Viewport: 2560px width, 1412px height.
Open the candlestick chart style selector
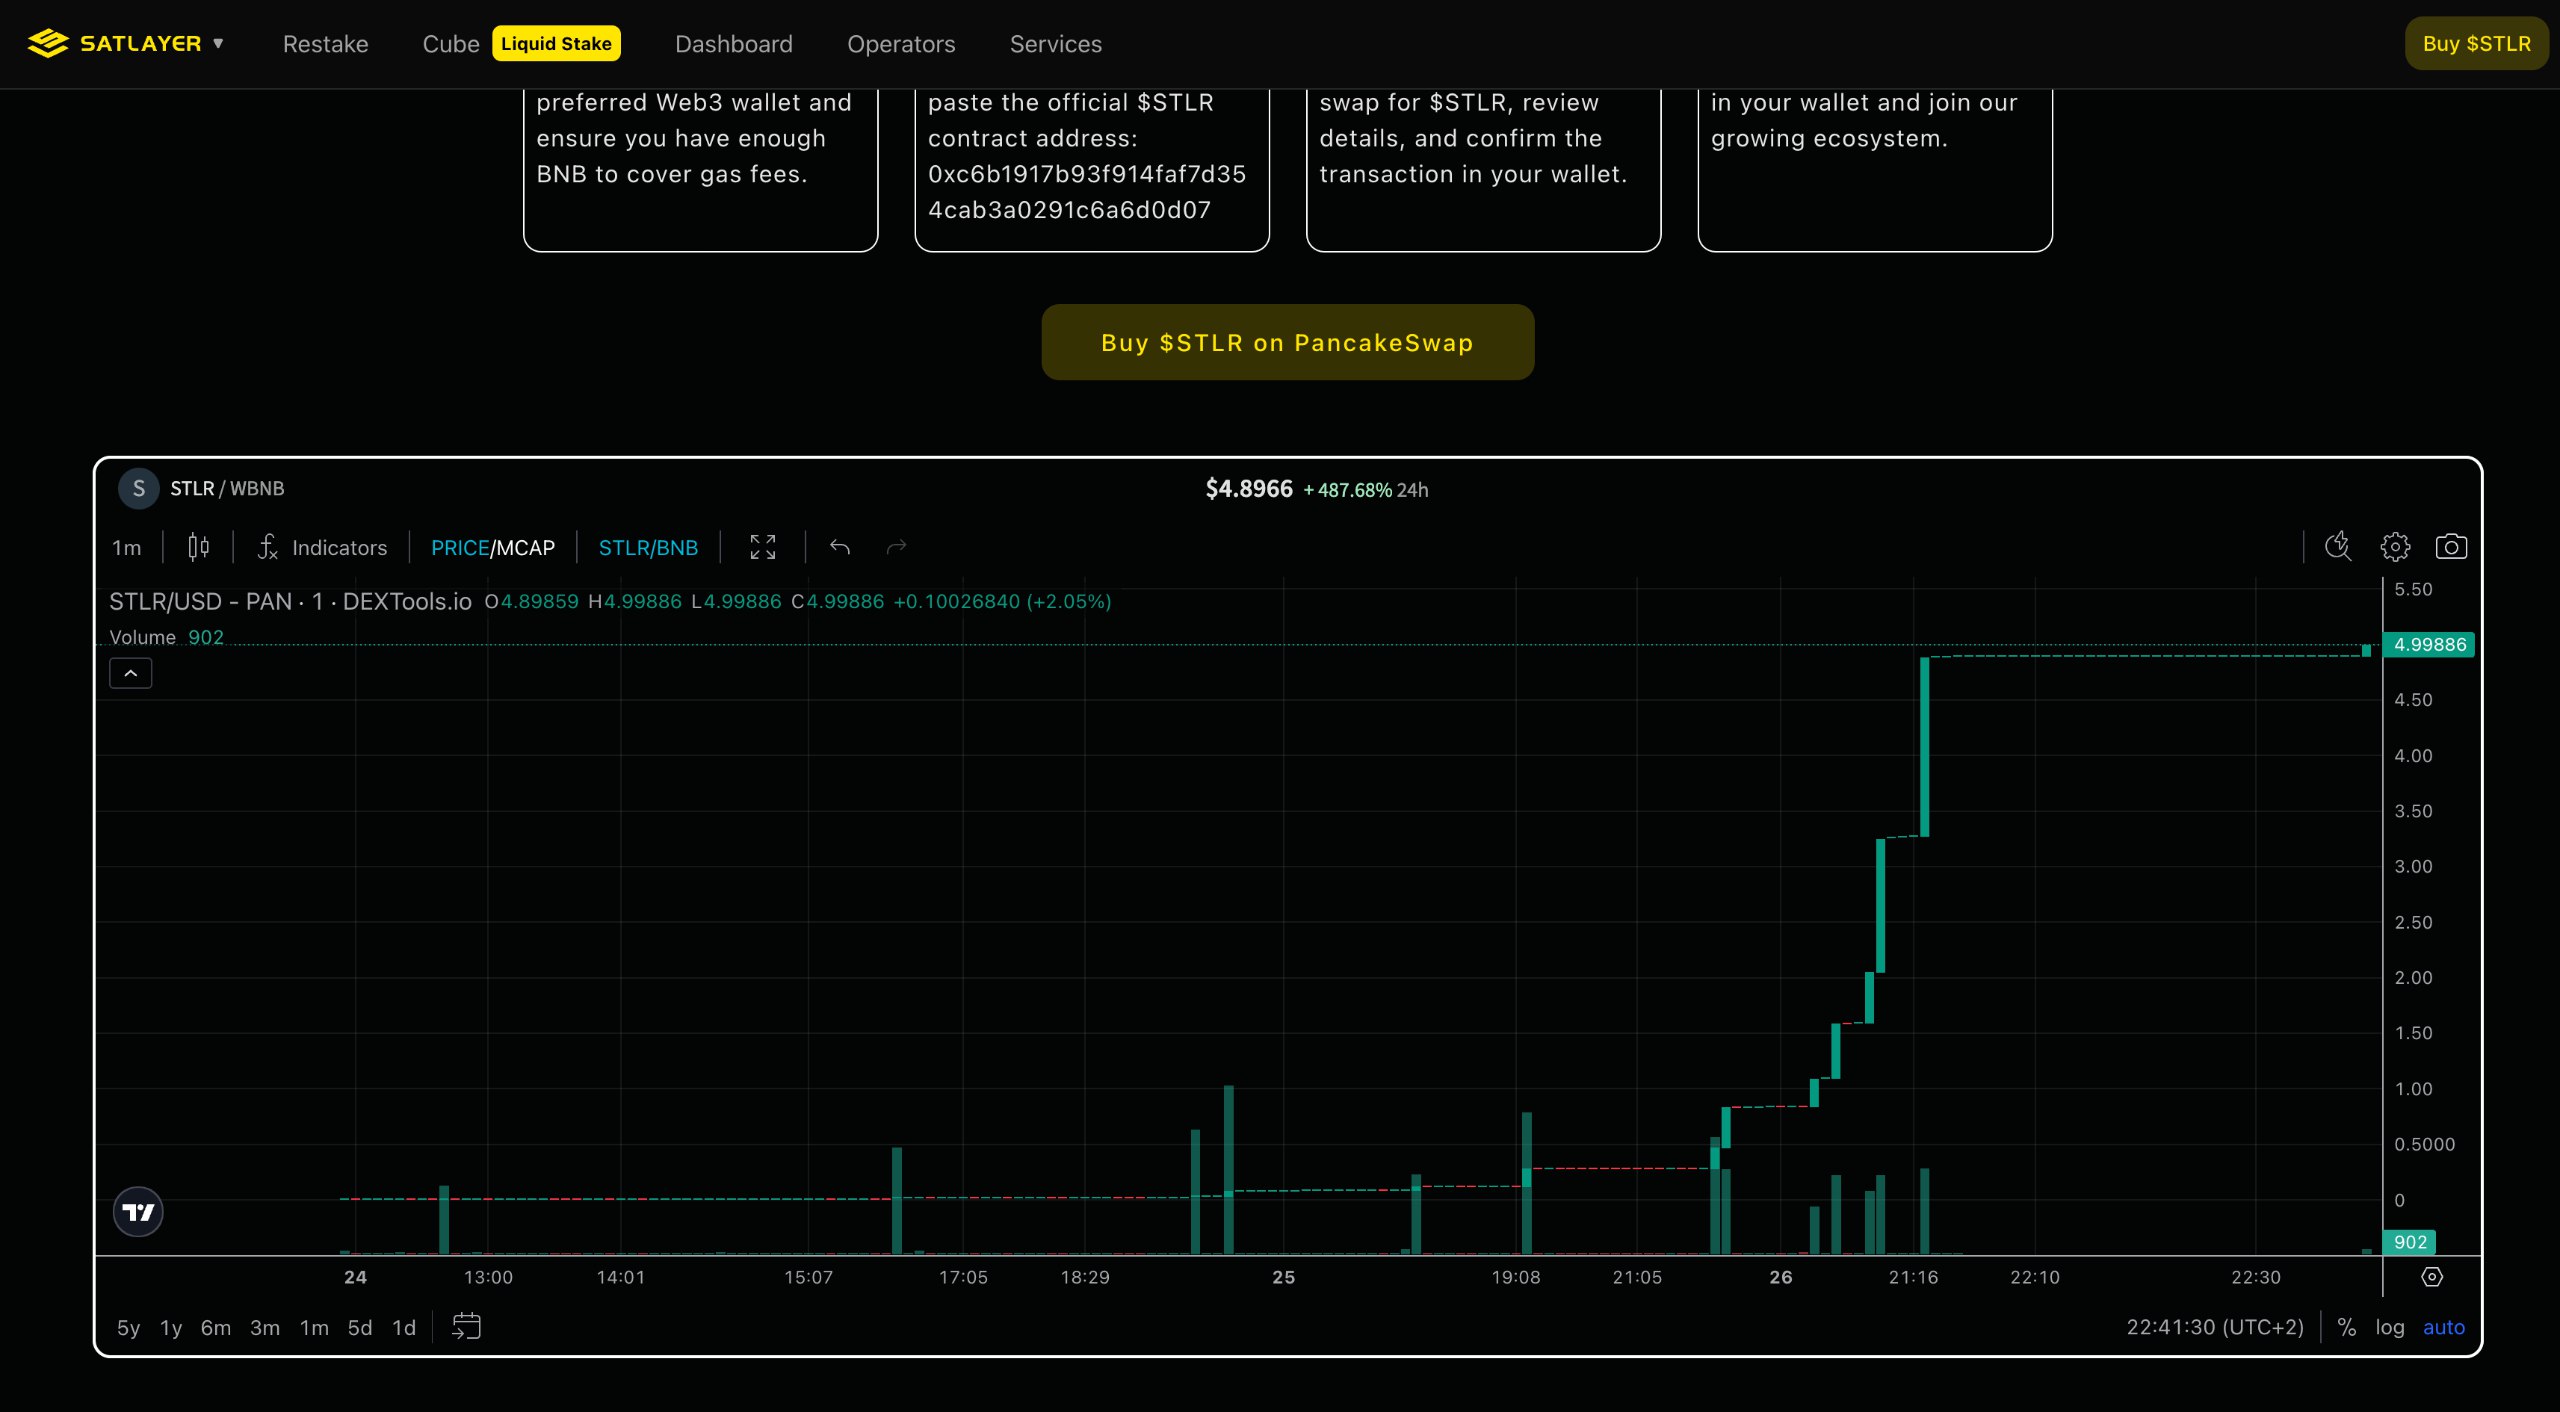pos(198,547)
